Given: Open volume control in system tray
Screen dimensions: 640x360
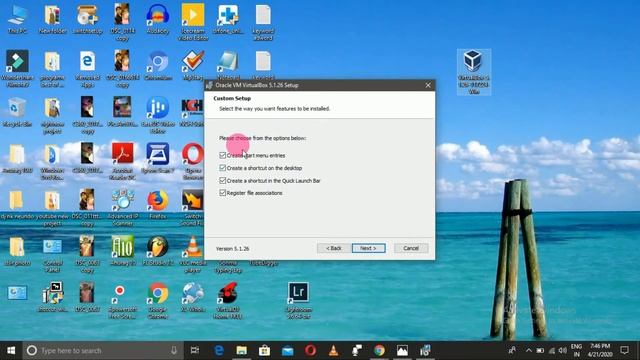Looking at the screenshot, I should click(563, 350).
